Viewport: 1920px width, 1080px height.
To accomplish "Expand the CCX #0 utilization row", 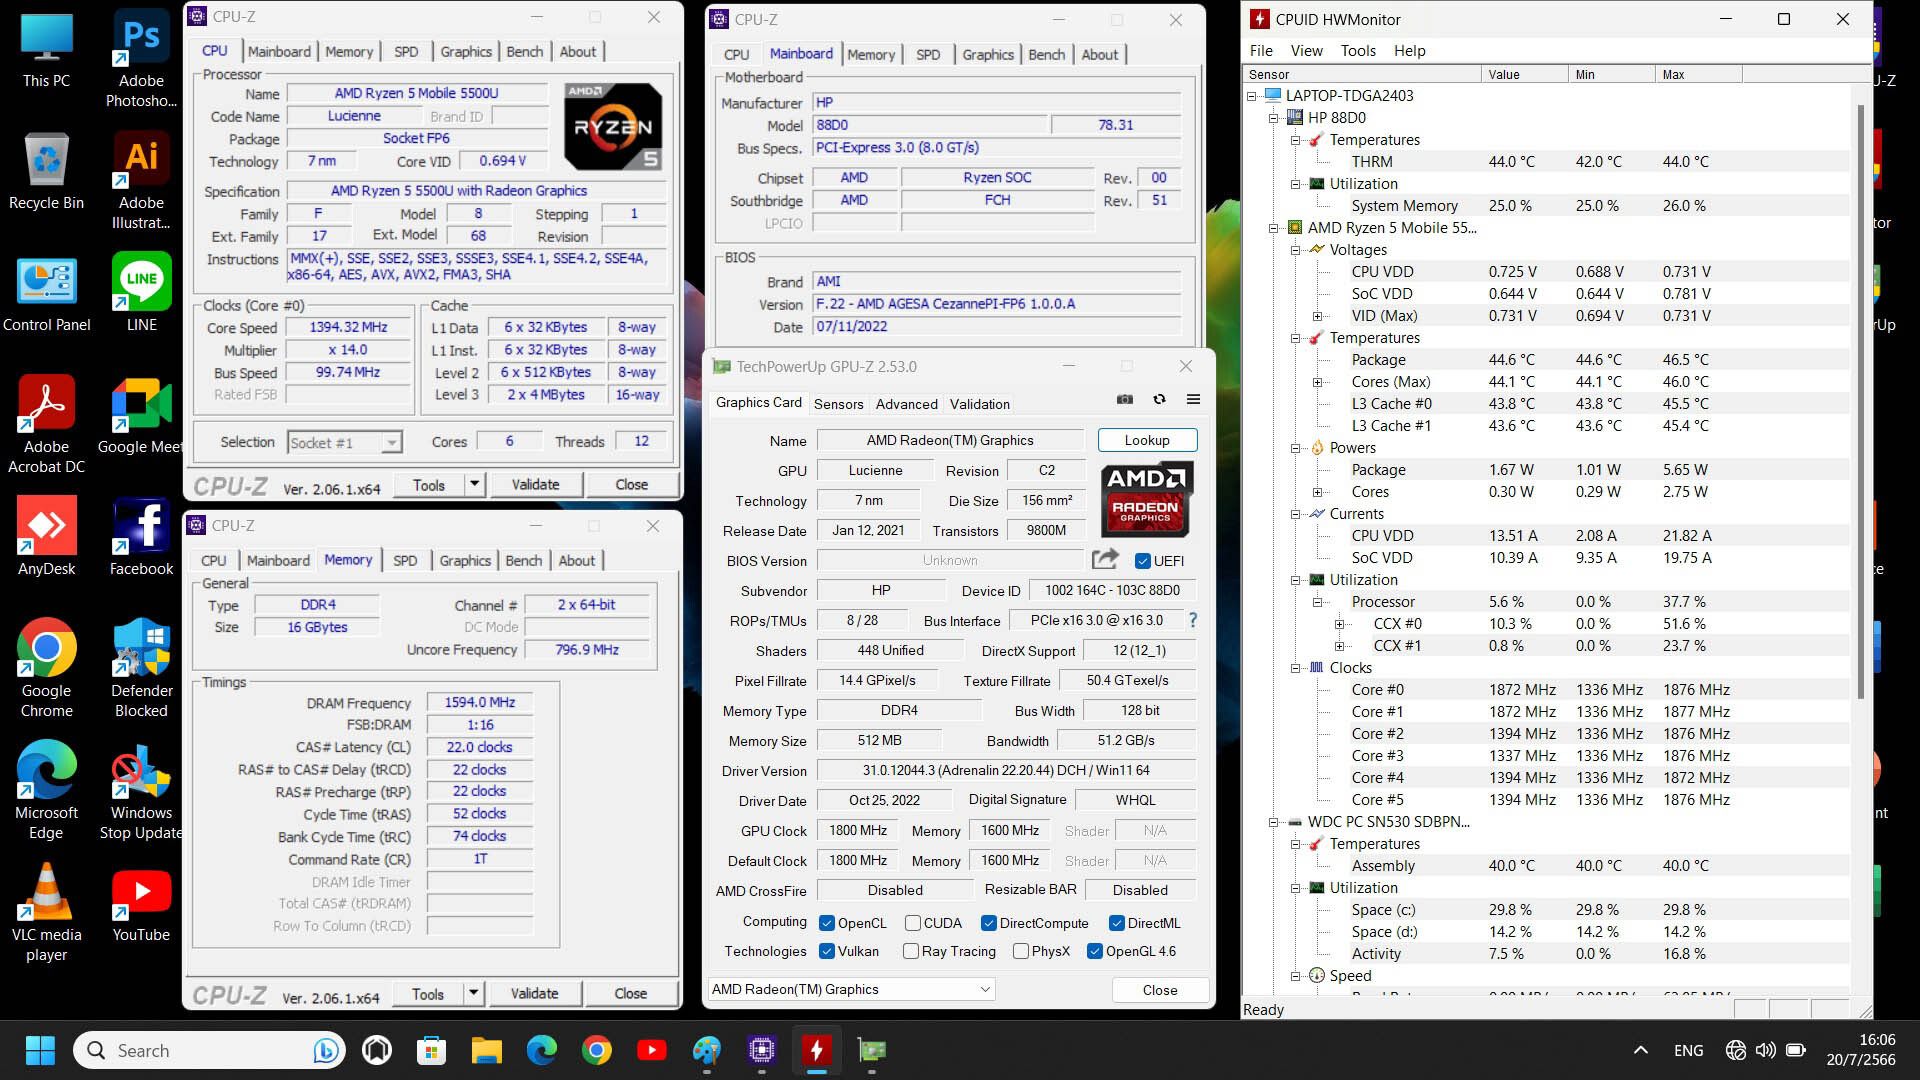I will click(x=1339, y=624).
